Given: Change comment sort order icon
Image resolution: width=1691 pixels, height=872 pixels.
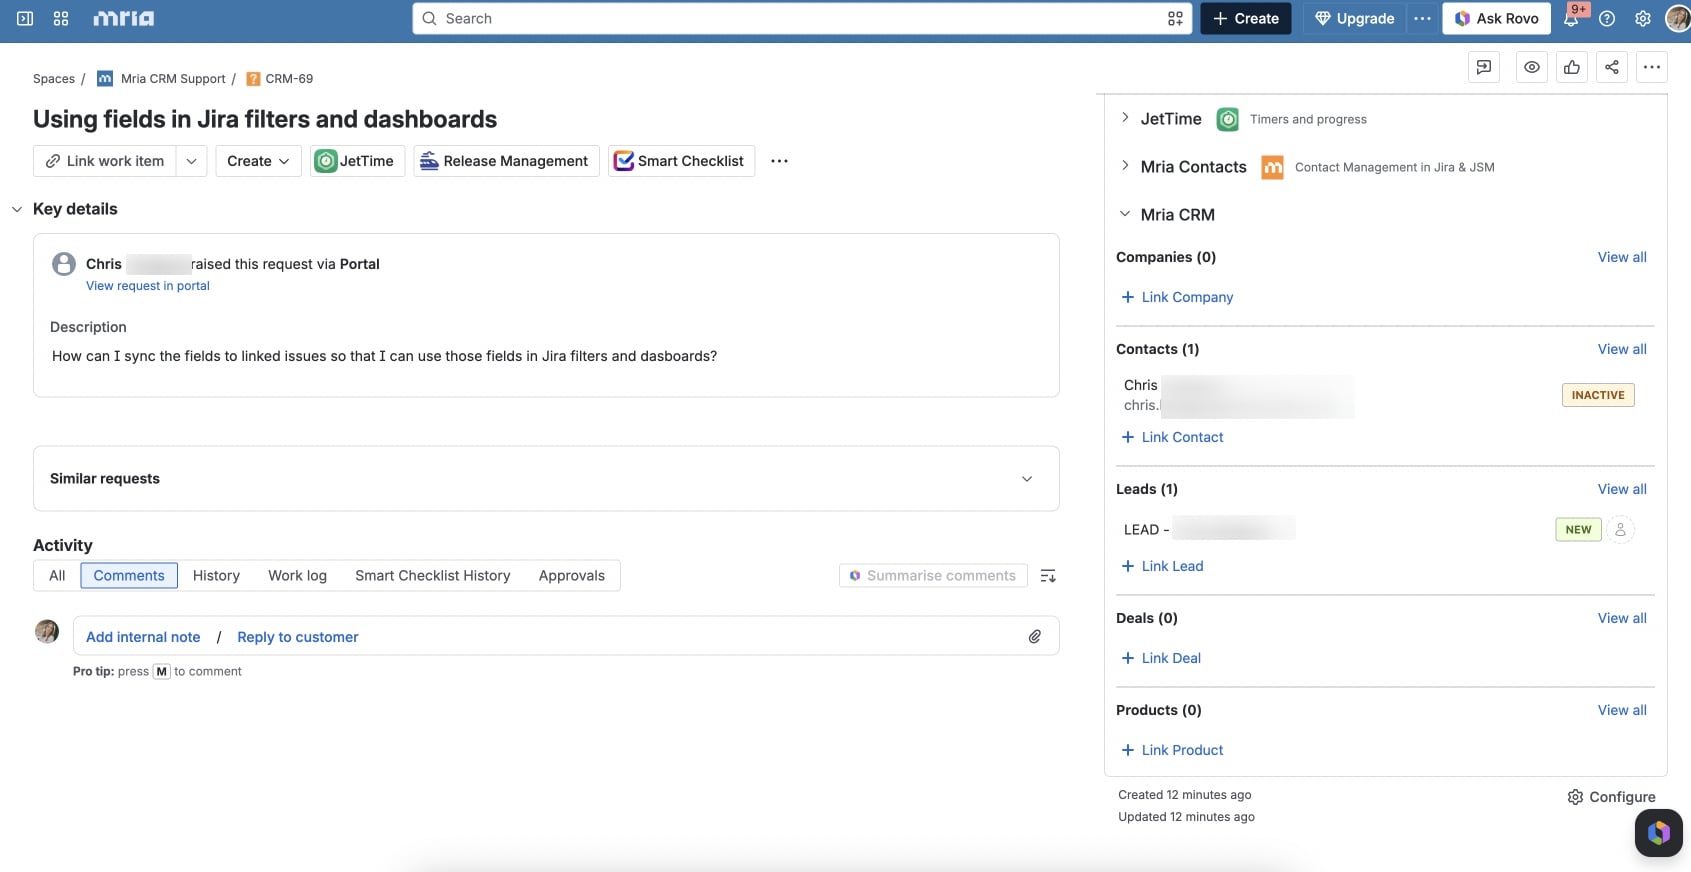Looking at the screenshot, I should click(x=1048, y=576).
